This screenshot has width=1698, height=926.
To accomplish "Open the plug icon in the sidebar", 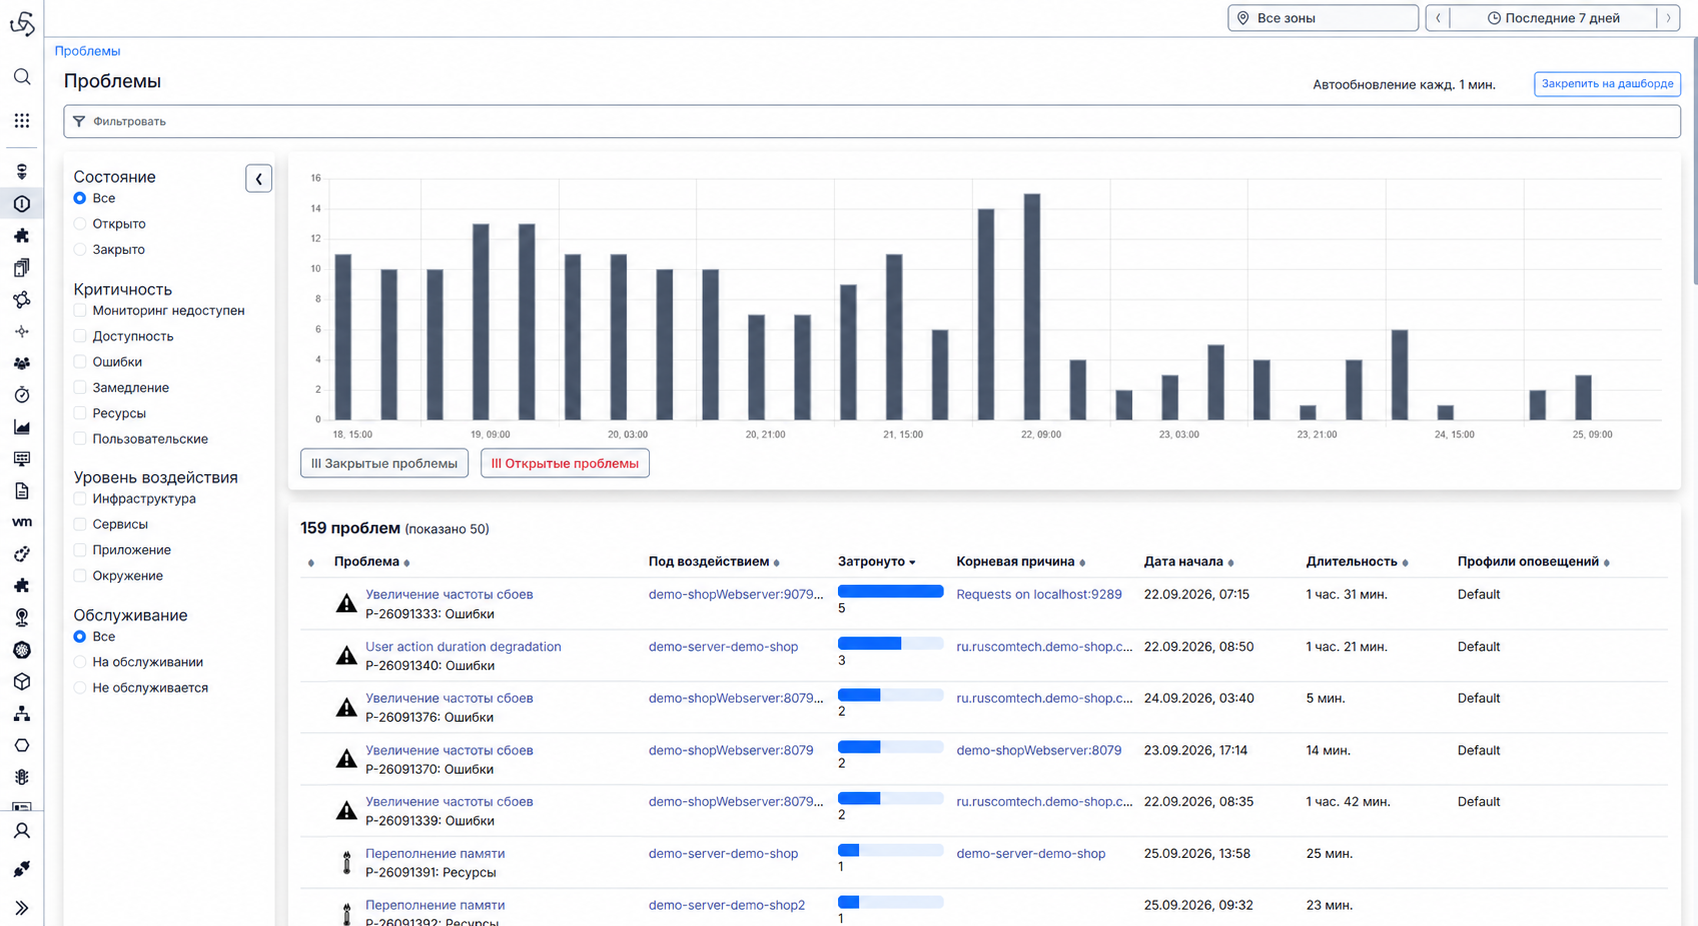I will [x=22, y=869].
